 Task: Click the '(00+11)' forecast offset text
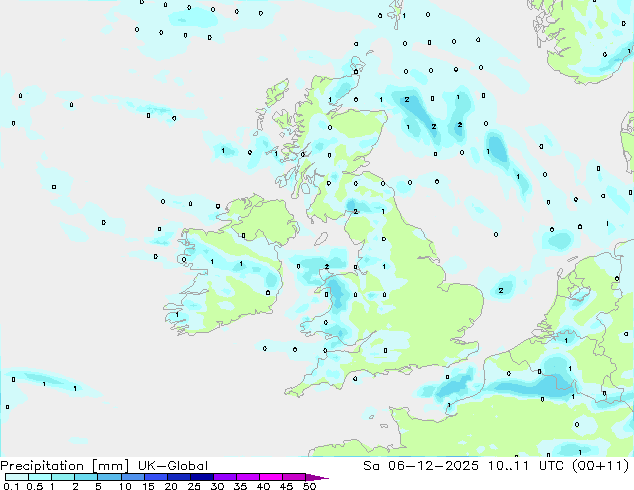pos(601,466)
